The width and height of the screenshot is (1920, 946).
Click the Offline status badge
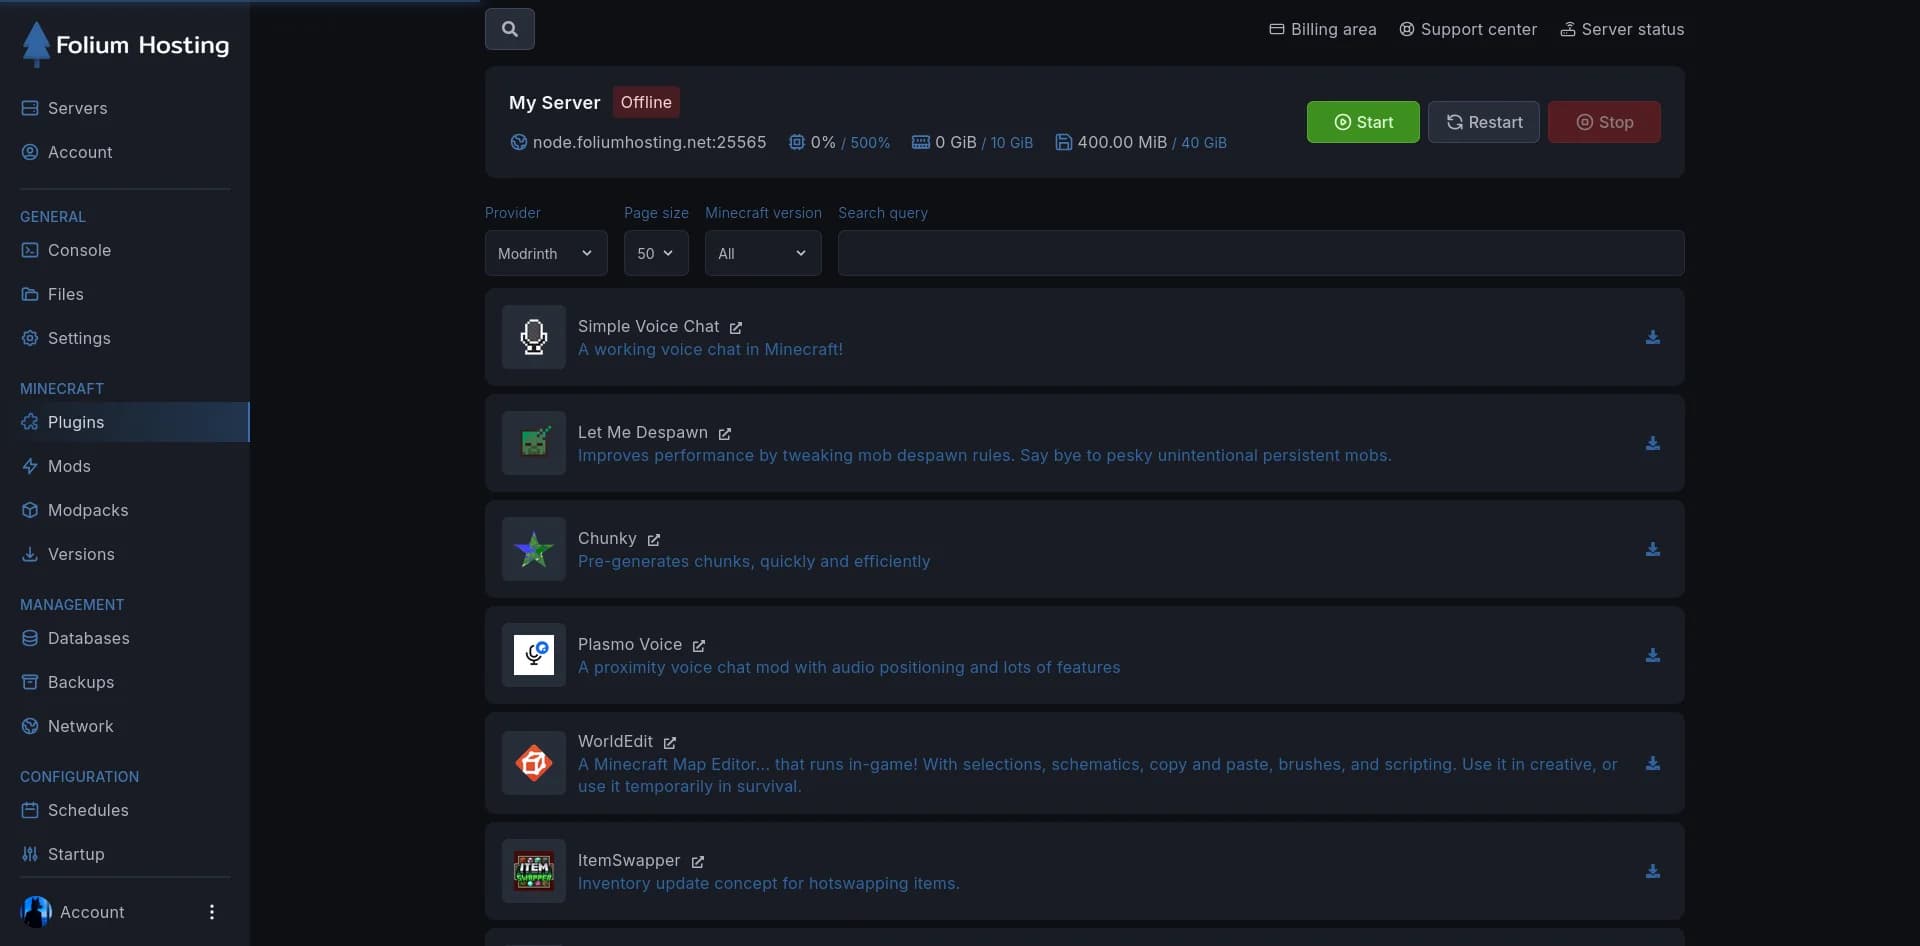pos(646,102)
